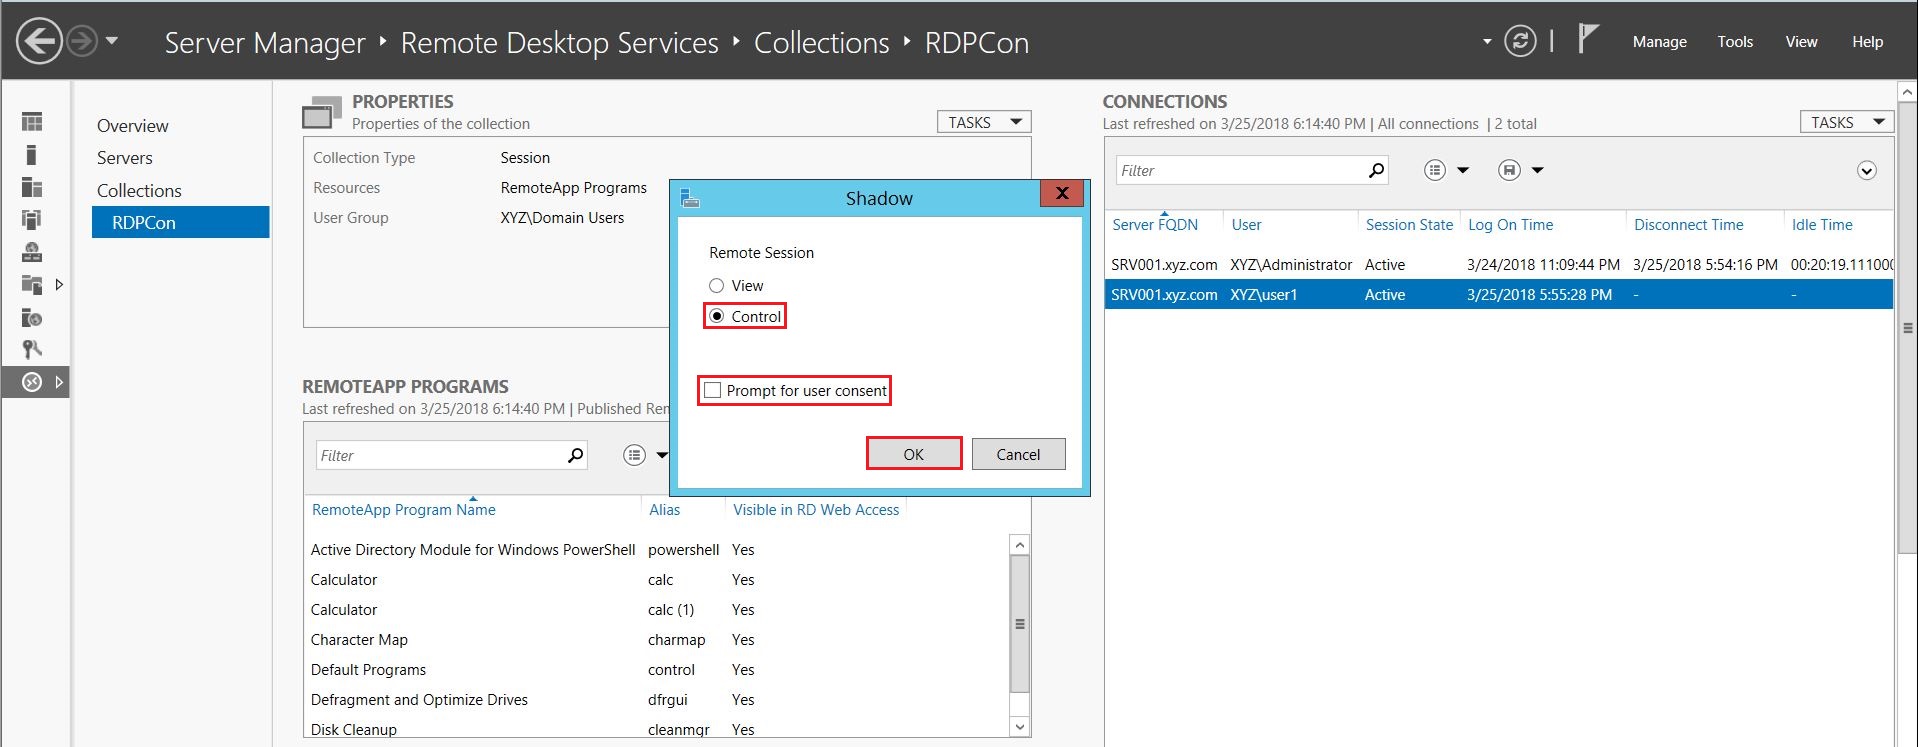Sort by Visible in RD Web Access column
1918x747 pixels.
[816, 510]
